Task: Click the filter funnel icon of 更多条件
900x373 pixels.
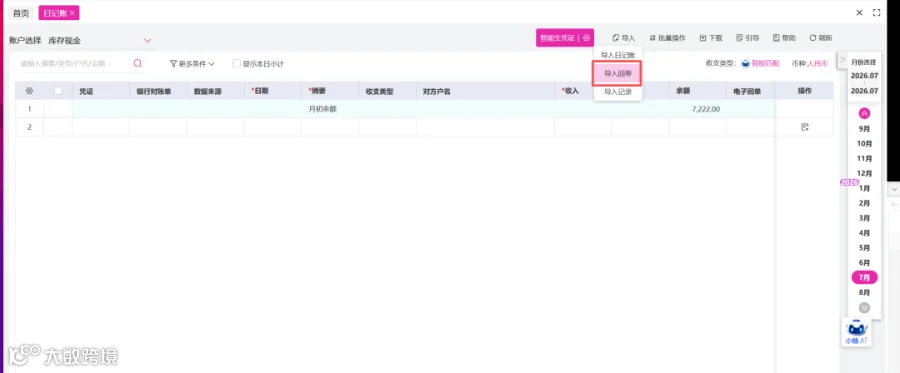Action: [x=173, y=64]
